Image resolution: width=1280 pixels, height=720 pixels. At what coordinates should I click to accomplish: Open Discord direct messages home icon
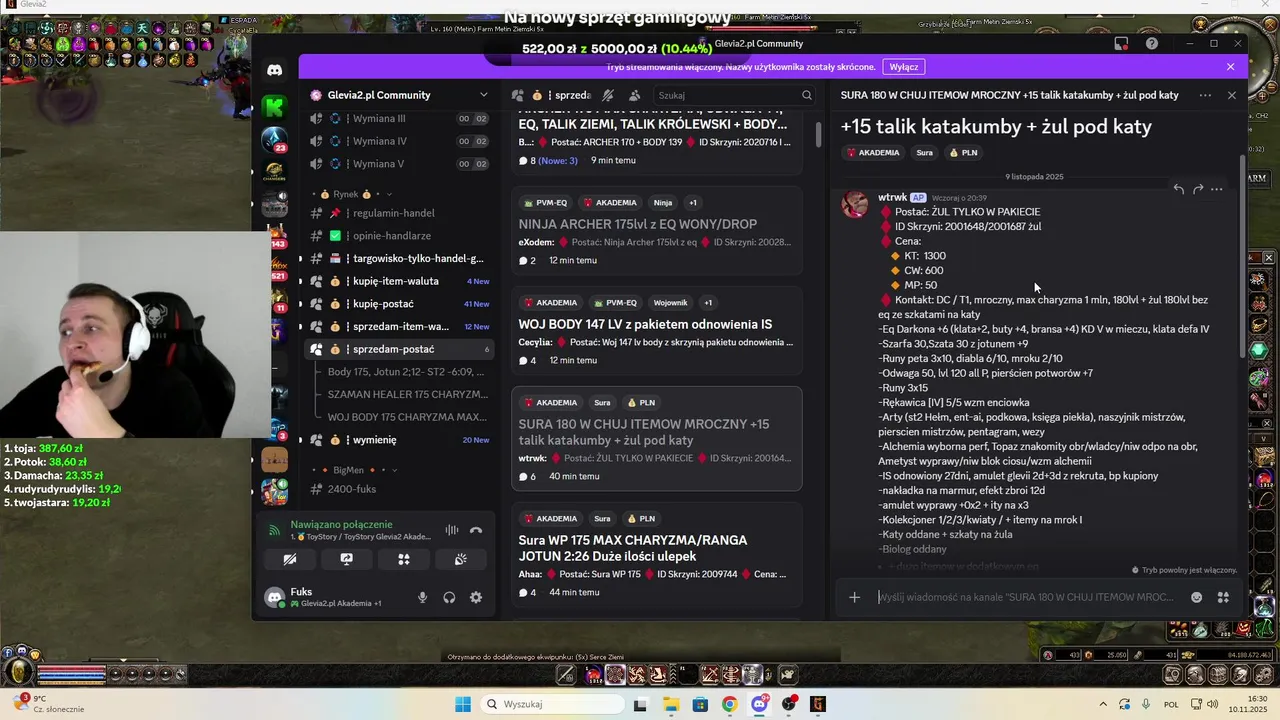coord(275,70)
